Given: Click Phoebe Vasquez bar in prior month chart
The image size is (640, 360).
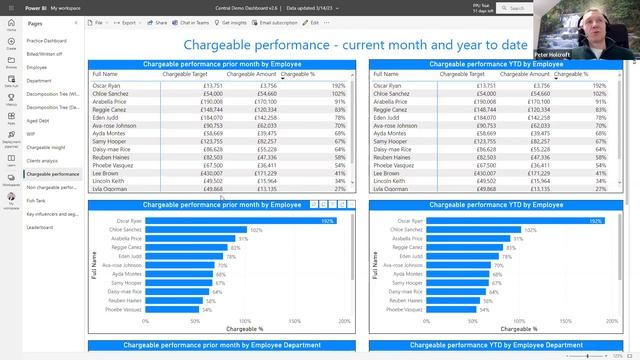Looking at the screenshot, I should point(172,309).
